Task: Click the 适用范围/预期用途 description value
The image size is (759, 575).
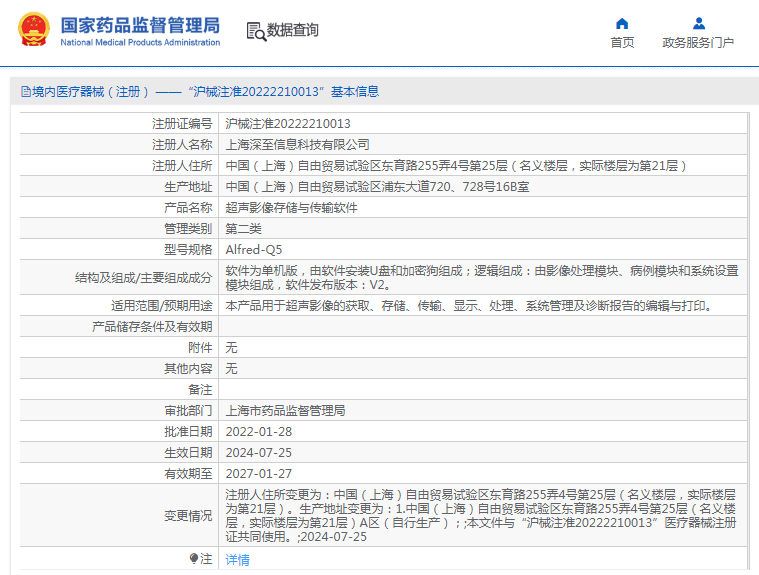Action: click(x=468, y=305)
